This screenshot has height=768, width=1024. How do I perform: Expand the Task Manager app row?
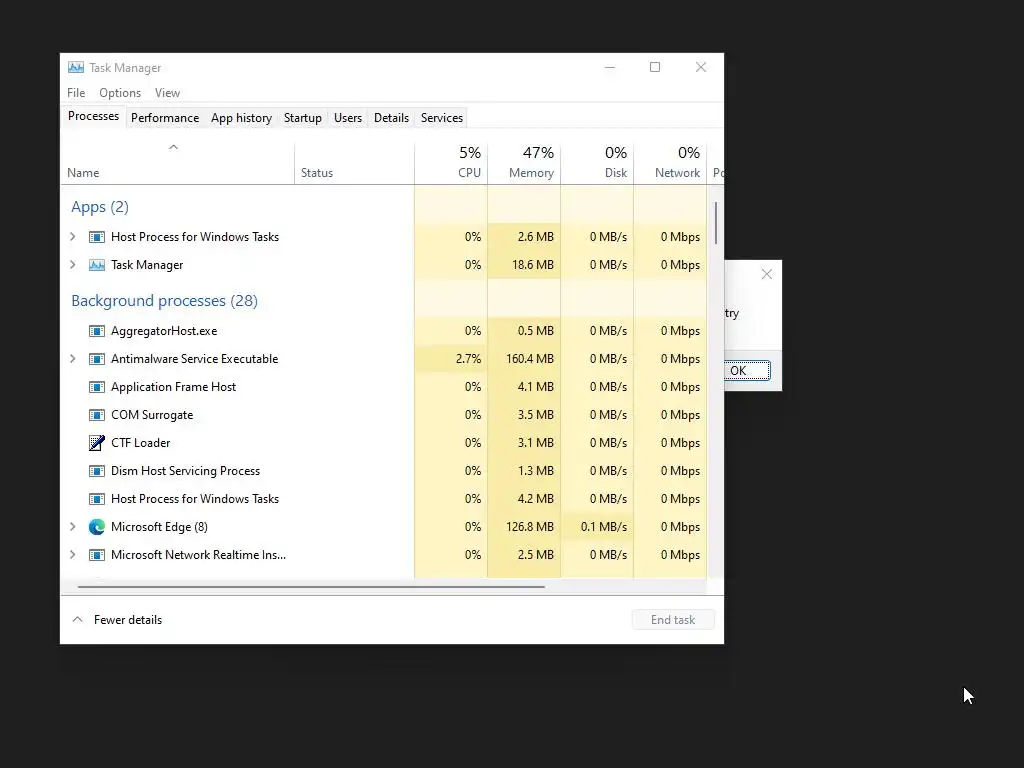coord(72,264)
